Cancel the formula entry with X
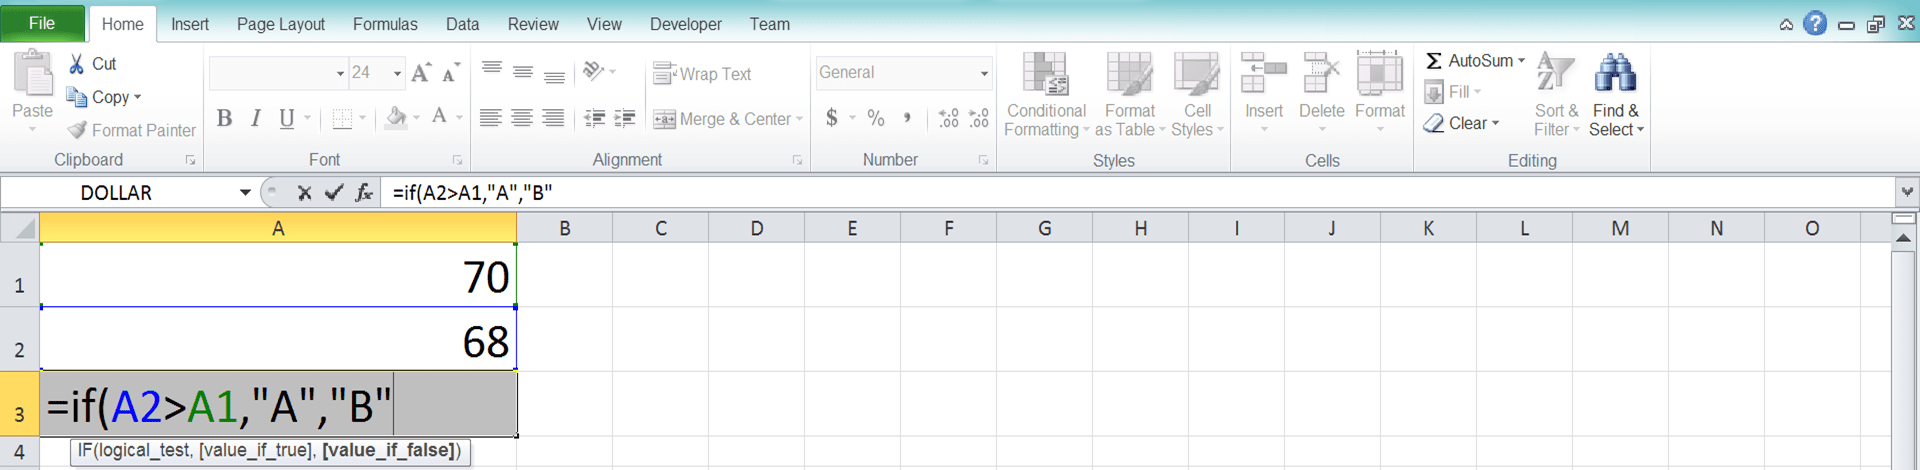 [304, 192]
